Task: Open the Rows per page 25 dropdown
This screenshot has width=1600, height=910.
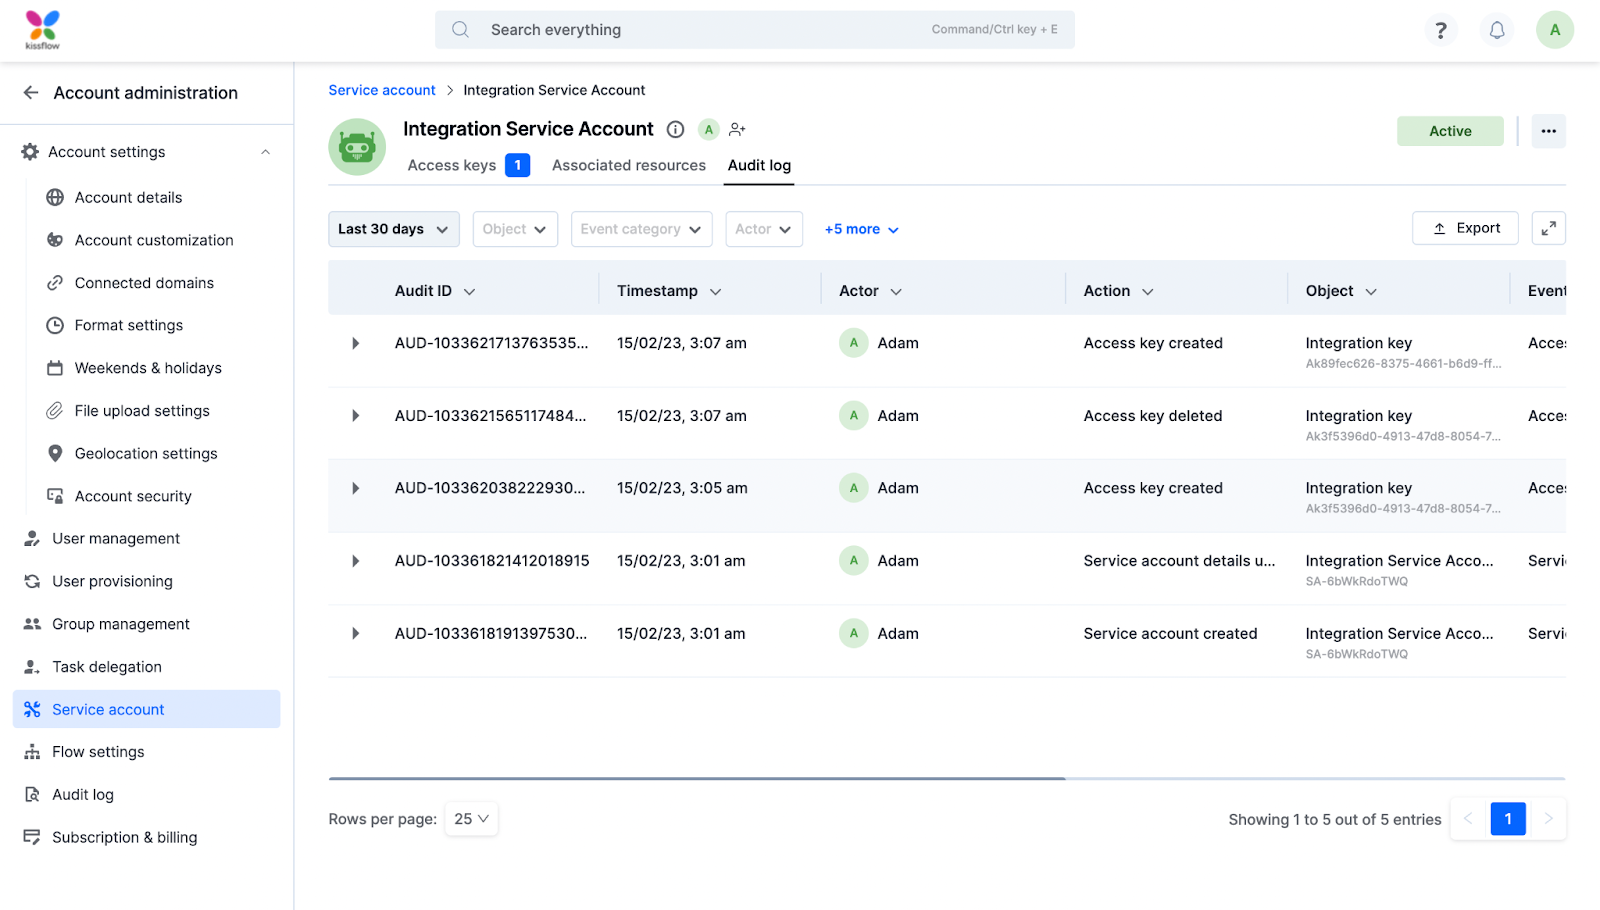Action: (x=471, y=819)
